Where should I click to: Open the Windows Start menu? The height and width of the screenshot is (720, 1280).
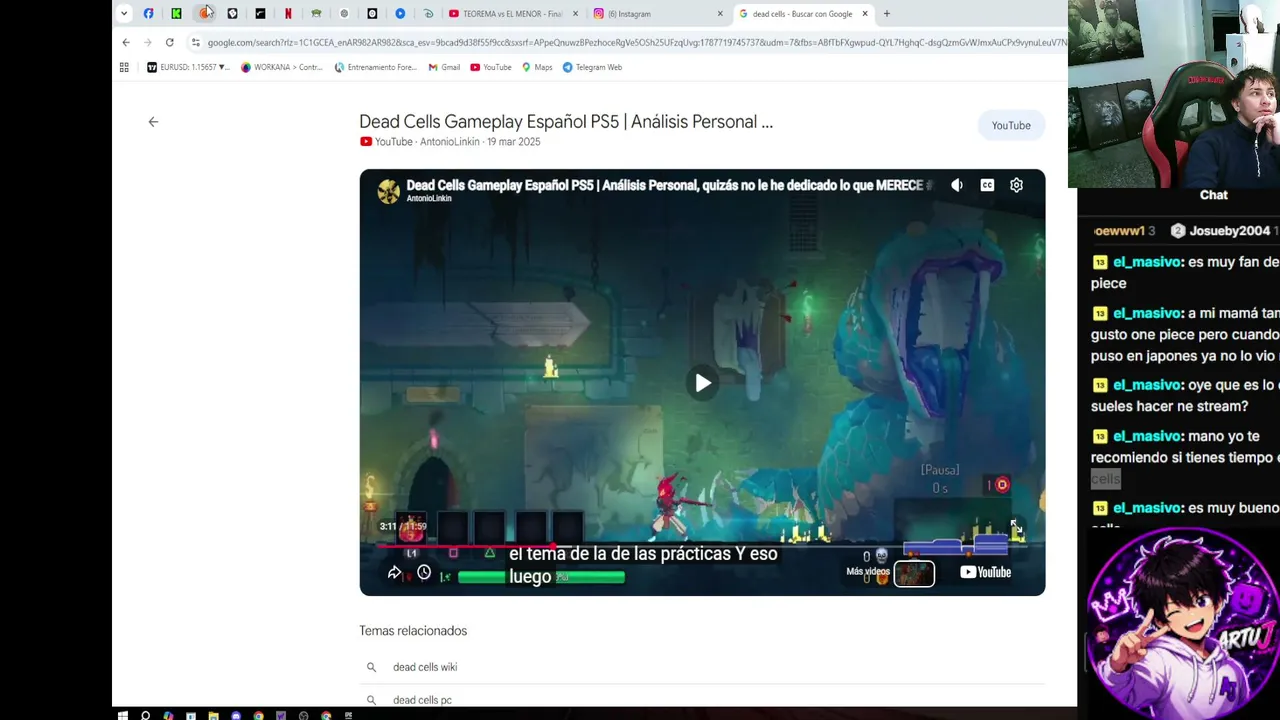123,715
